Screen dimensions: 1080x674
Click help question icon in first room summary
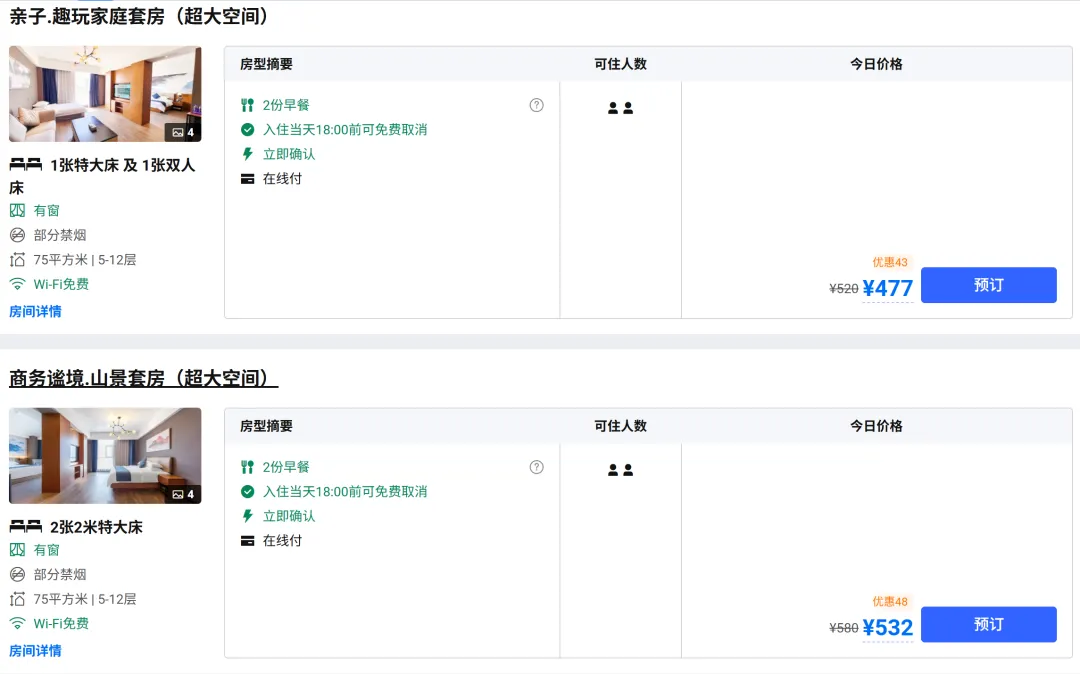537,105
